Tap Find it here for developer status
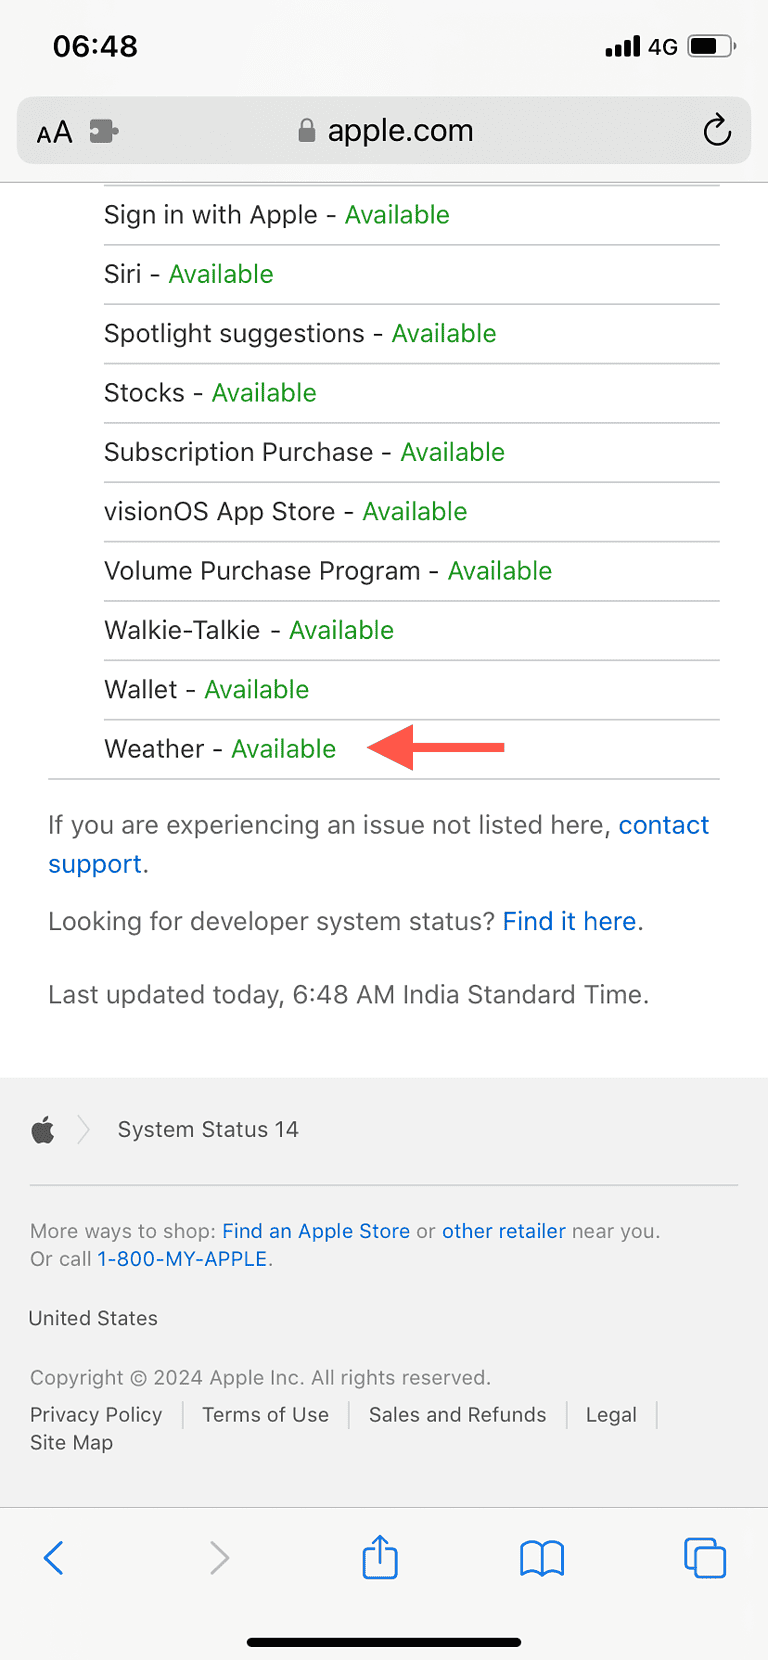 coord(569,921)
